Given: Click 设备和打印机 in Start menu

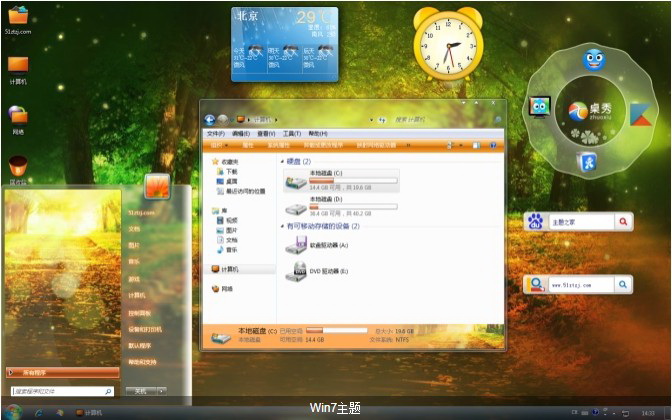Looking at the screenshot, I should coord(145,329).
